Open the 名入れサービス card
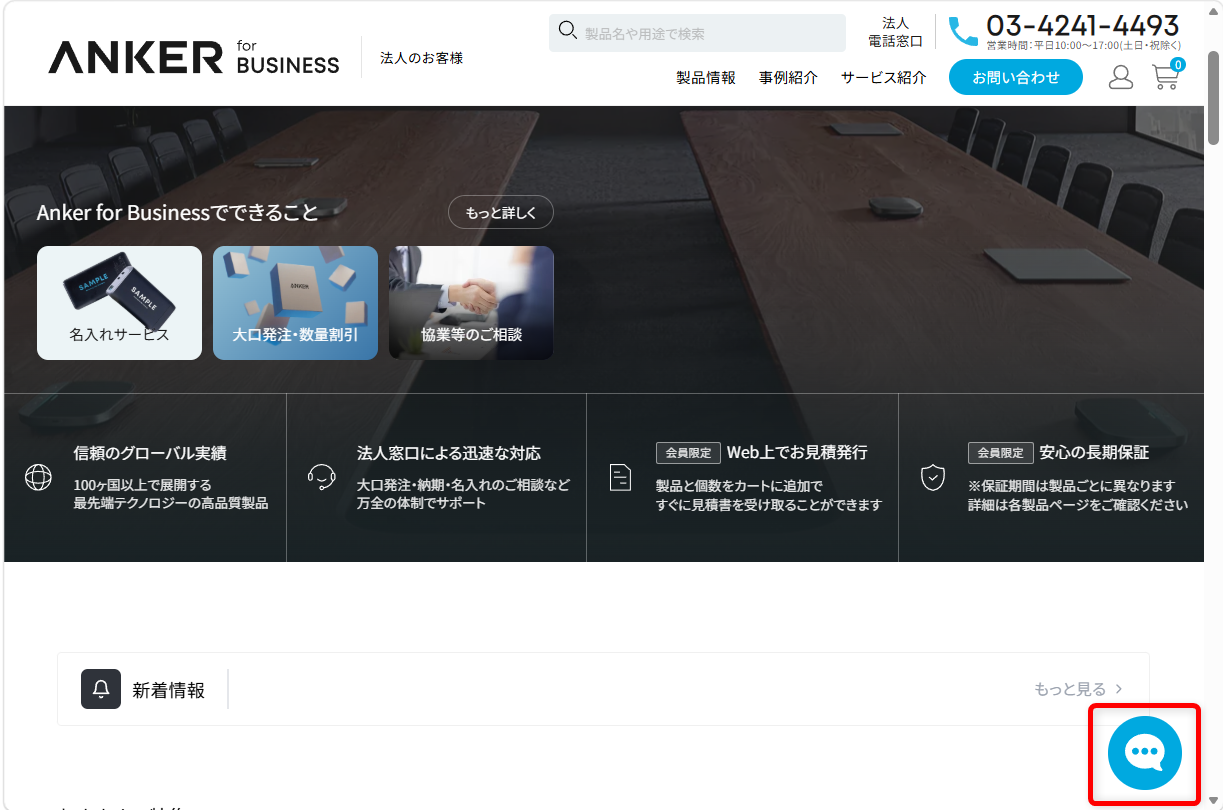This screenshot has height=810, width=1223. (119, 303)
